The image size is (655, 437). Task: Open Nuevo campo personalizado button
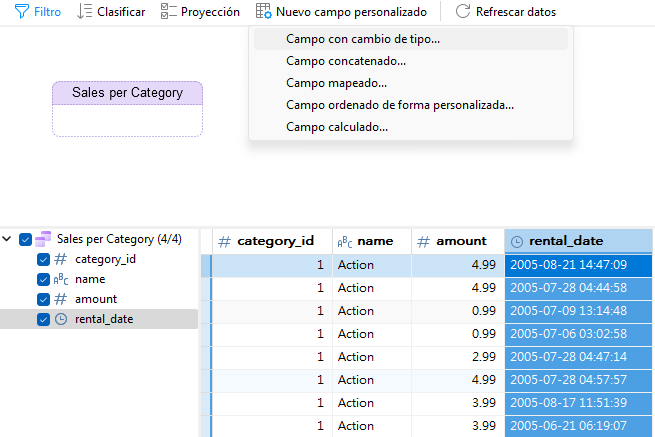pos(341,12)
